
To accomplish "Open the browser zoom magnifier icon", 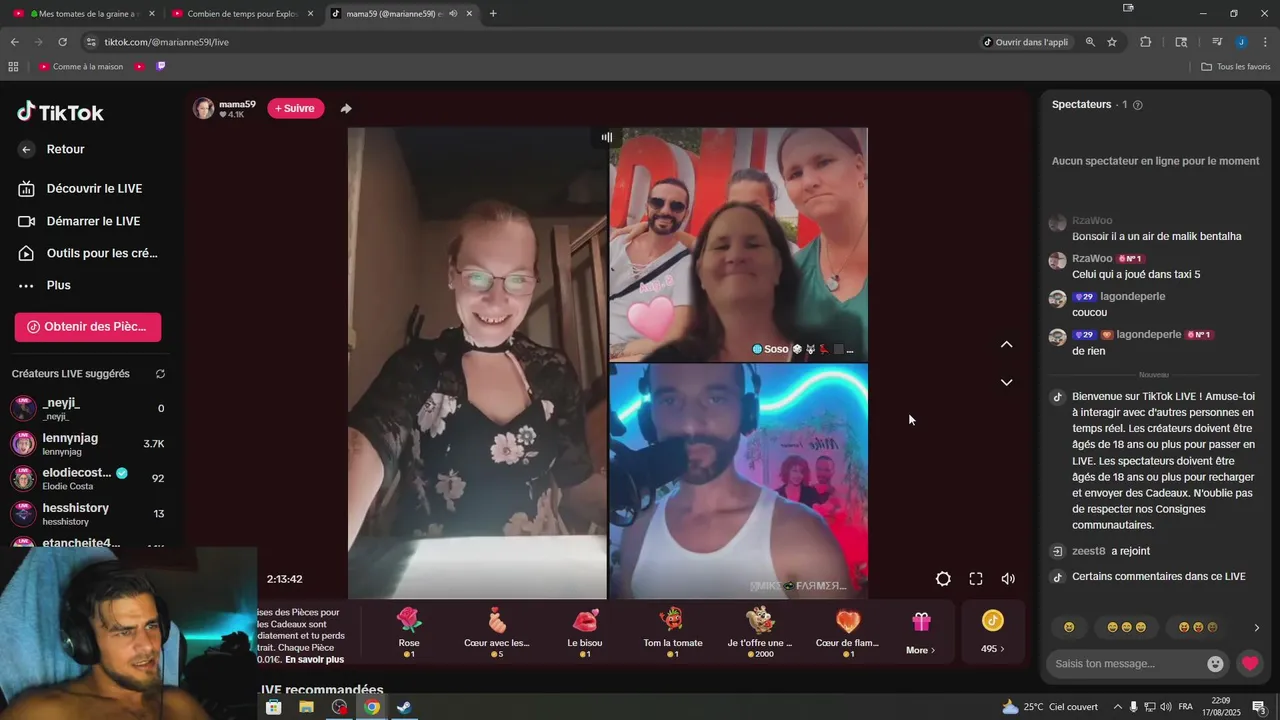I will point(1090,42).
